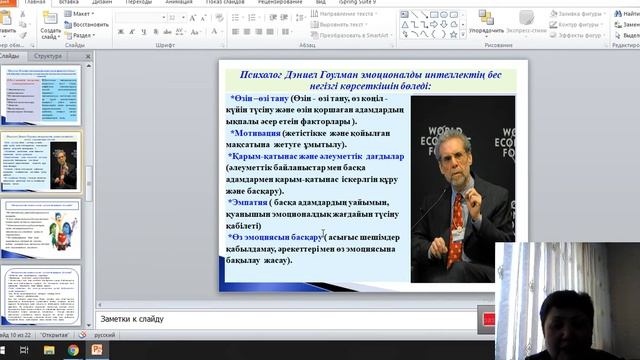
Task: Open the Направление текста dropdown
Action: 343,14
